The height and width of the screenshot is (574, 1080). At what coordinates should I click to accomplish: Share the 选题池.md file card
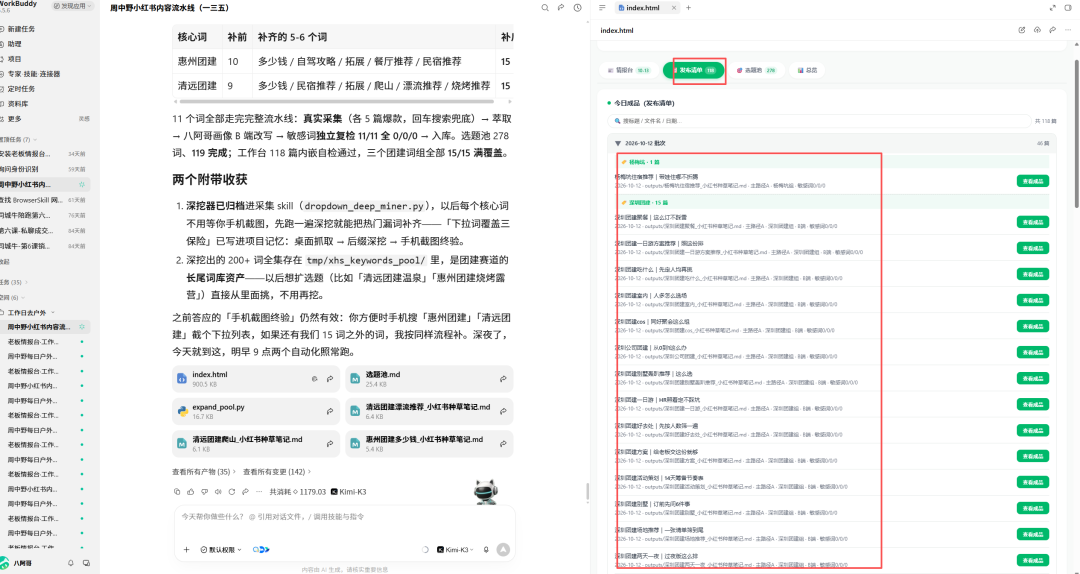(503, 379)
